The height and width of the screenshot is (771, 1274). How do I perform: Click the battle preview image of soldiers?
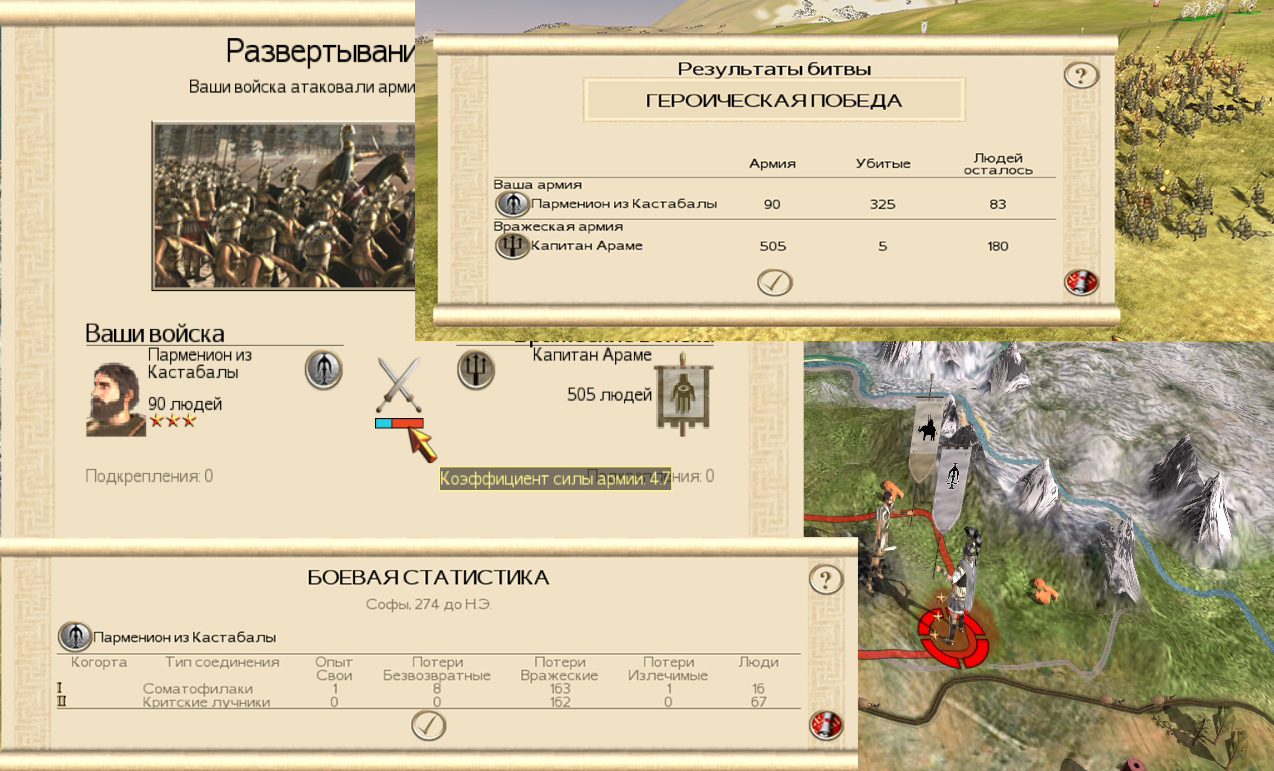tap(285, 206)
